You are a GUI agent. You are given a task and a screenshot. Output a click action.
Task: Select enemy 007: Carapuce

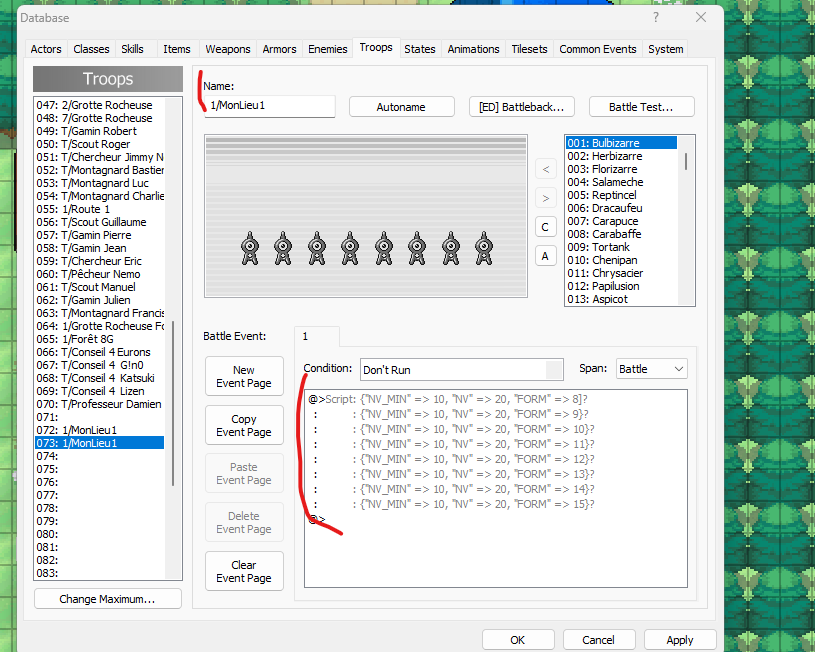click(x=621, y=221)
